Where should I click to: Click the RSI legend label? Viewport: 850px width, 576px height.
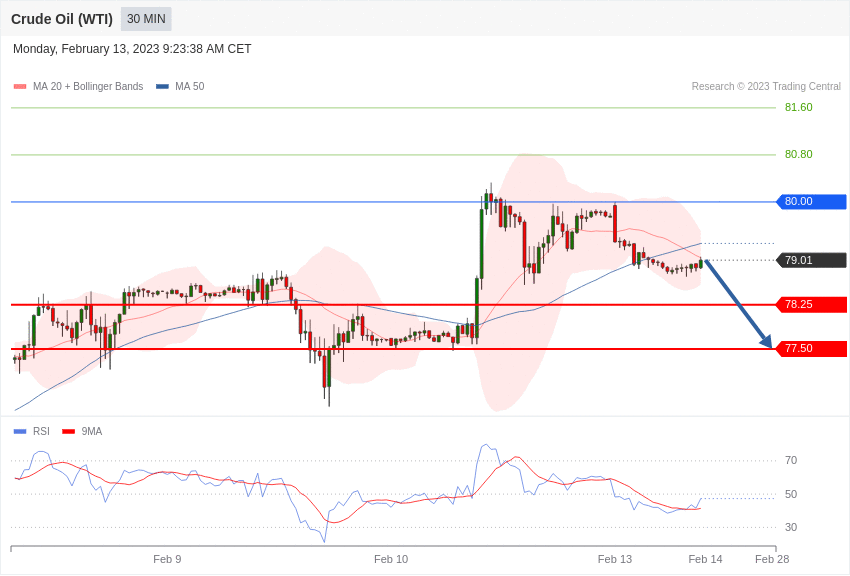(x=41, y=431)
